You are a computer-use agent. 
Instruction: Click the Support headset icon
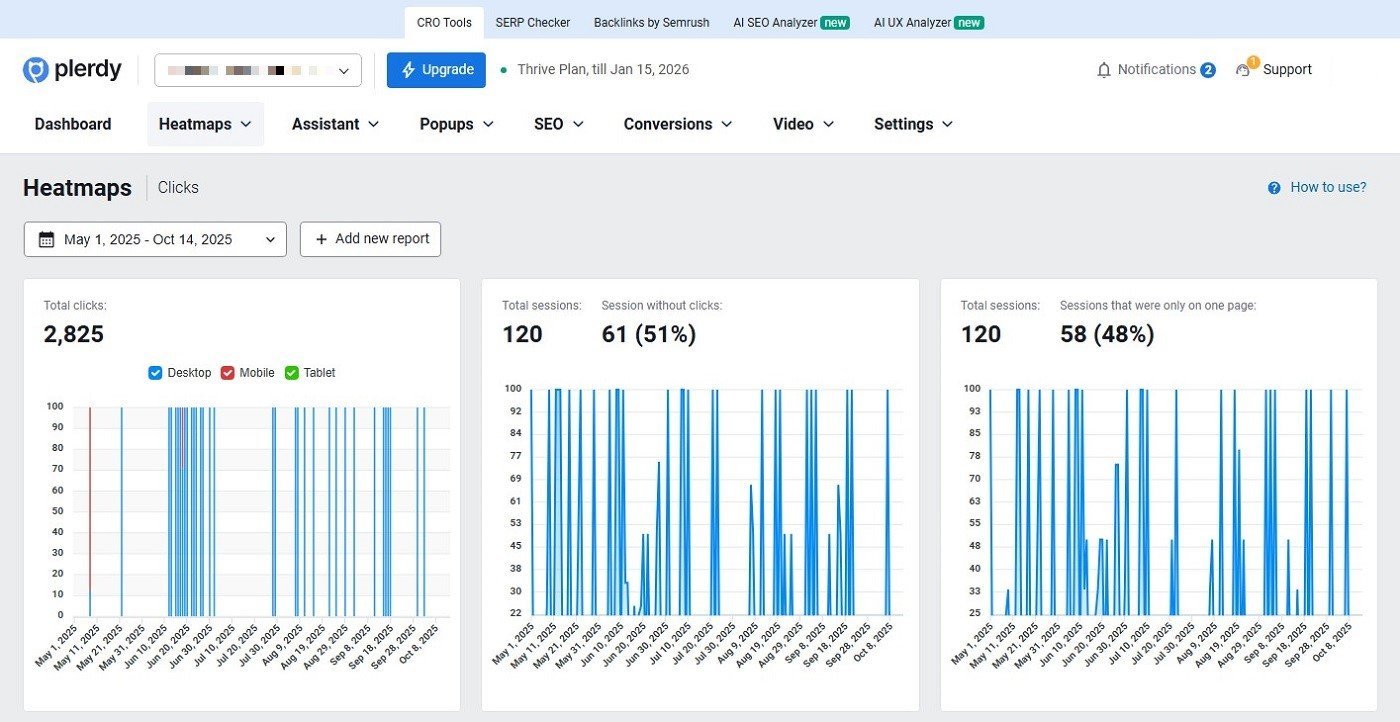click(x=1243, y=70)
